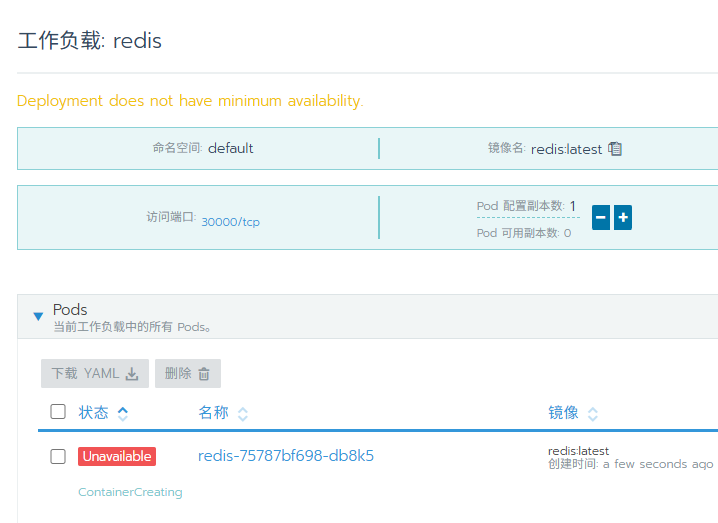The image size is (718, 523).
Task: Collapse the Pods section triangle
Action: point(38,316)
